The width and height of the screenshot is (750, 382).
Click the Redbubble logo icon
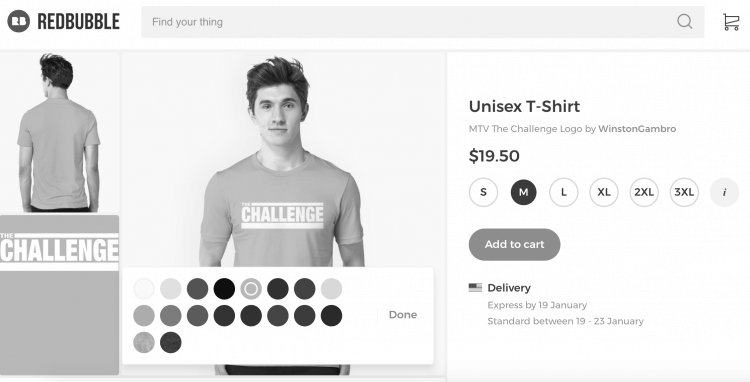click(x=19, y=21)
